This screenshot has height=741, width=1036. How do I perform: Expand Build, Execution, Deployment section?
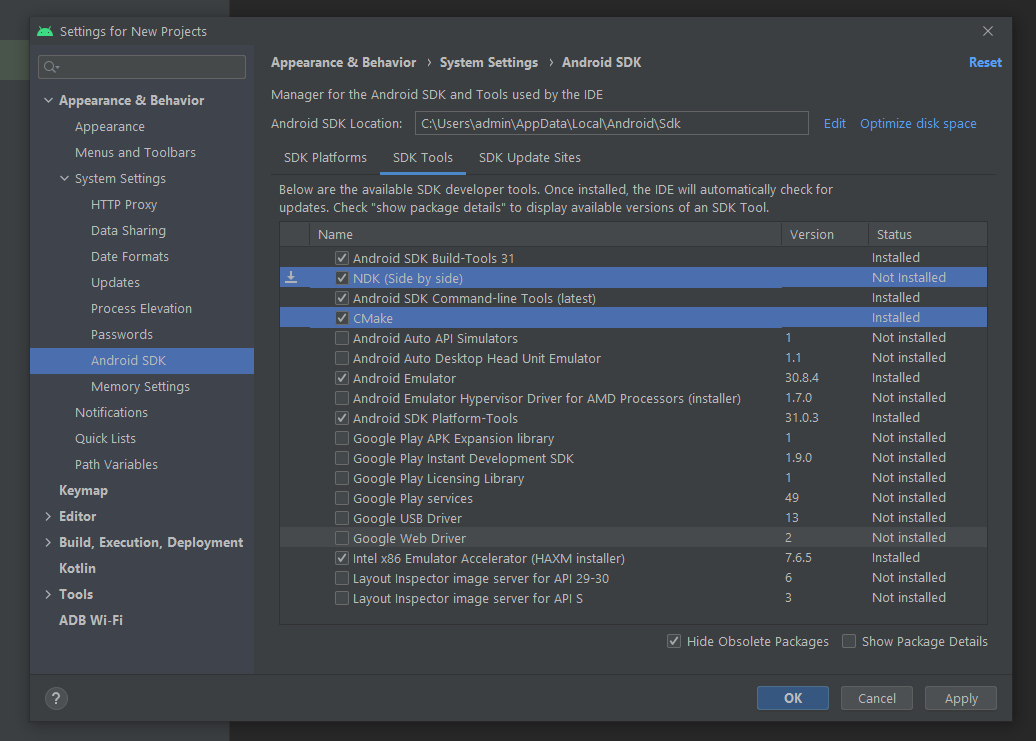click(48, 542)
